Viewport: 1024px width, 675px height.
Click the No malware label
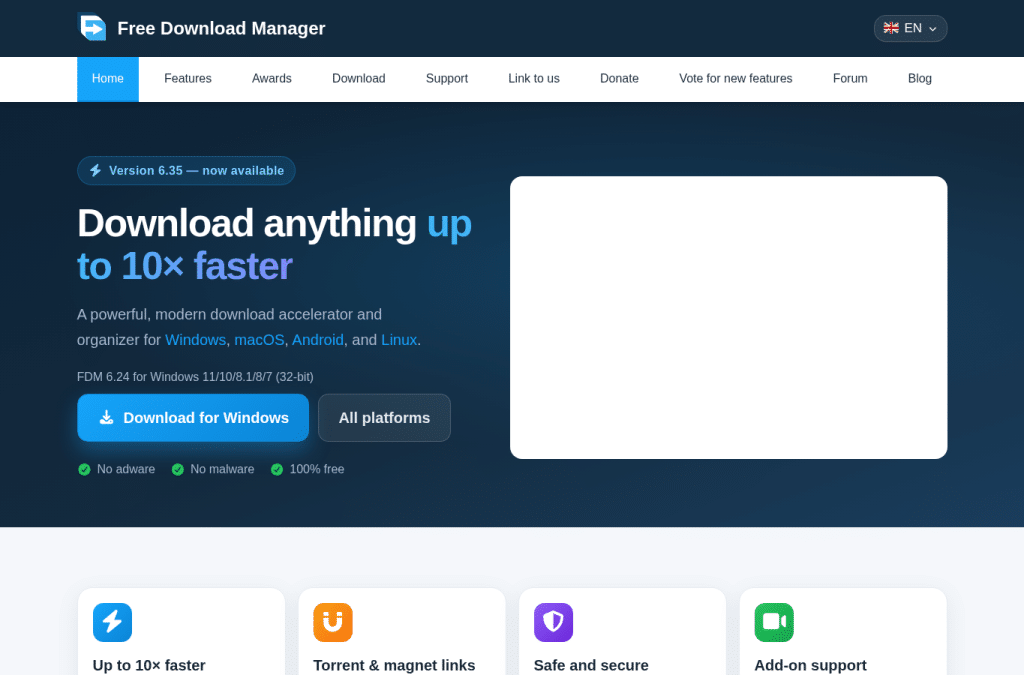click(222, 469)
